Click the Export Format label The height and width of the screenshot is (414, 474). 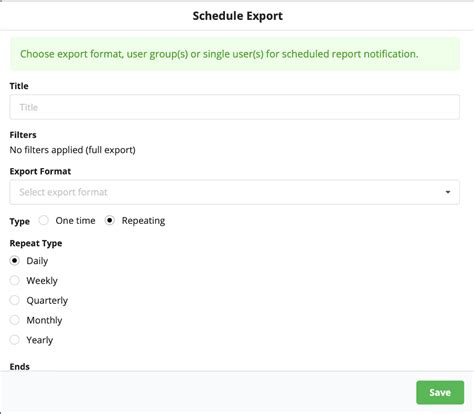[x=40, y=171]
